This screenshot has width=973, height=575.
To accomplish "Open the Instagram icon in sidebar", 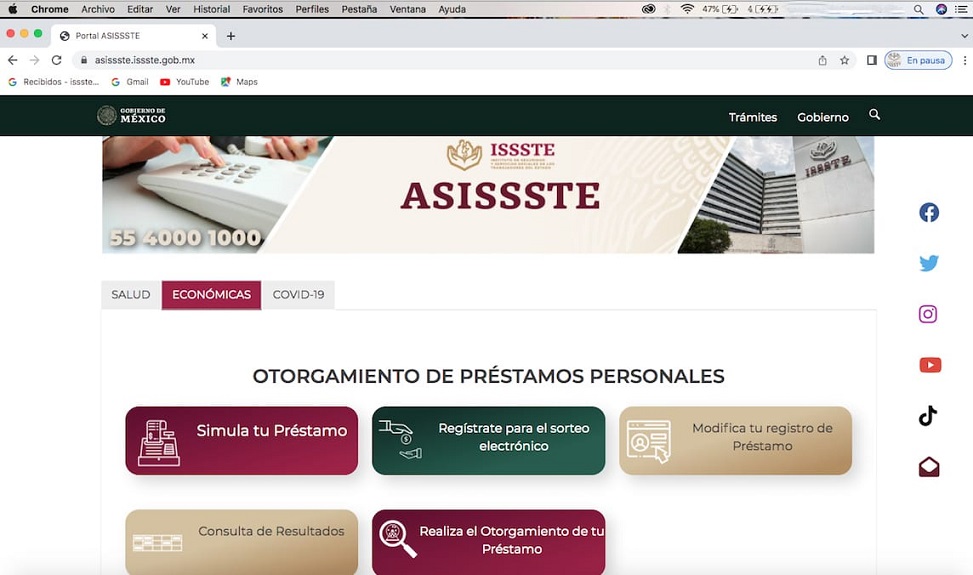I will pyautogui.click(x=928, y=314).
